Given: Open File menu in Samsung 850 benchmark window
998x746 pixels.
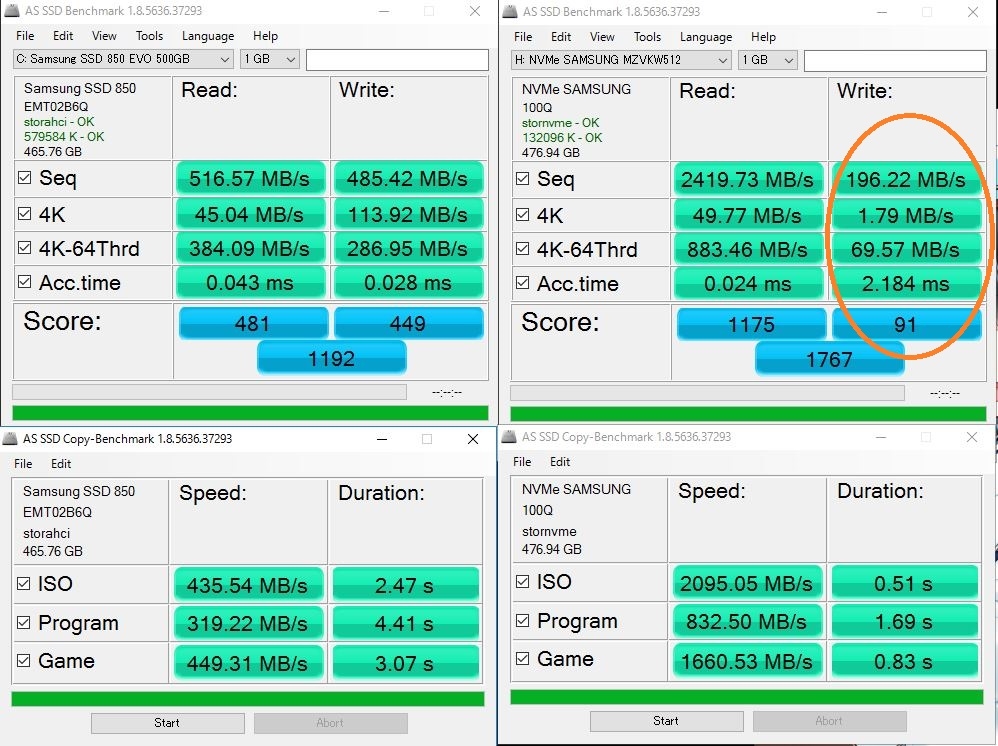Looking at the screenshot, I should point(25,36).
